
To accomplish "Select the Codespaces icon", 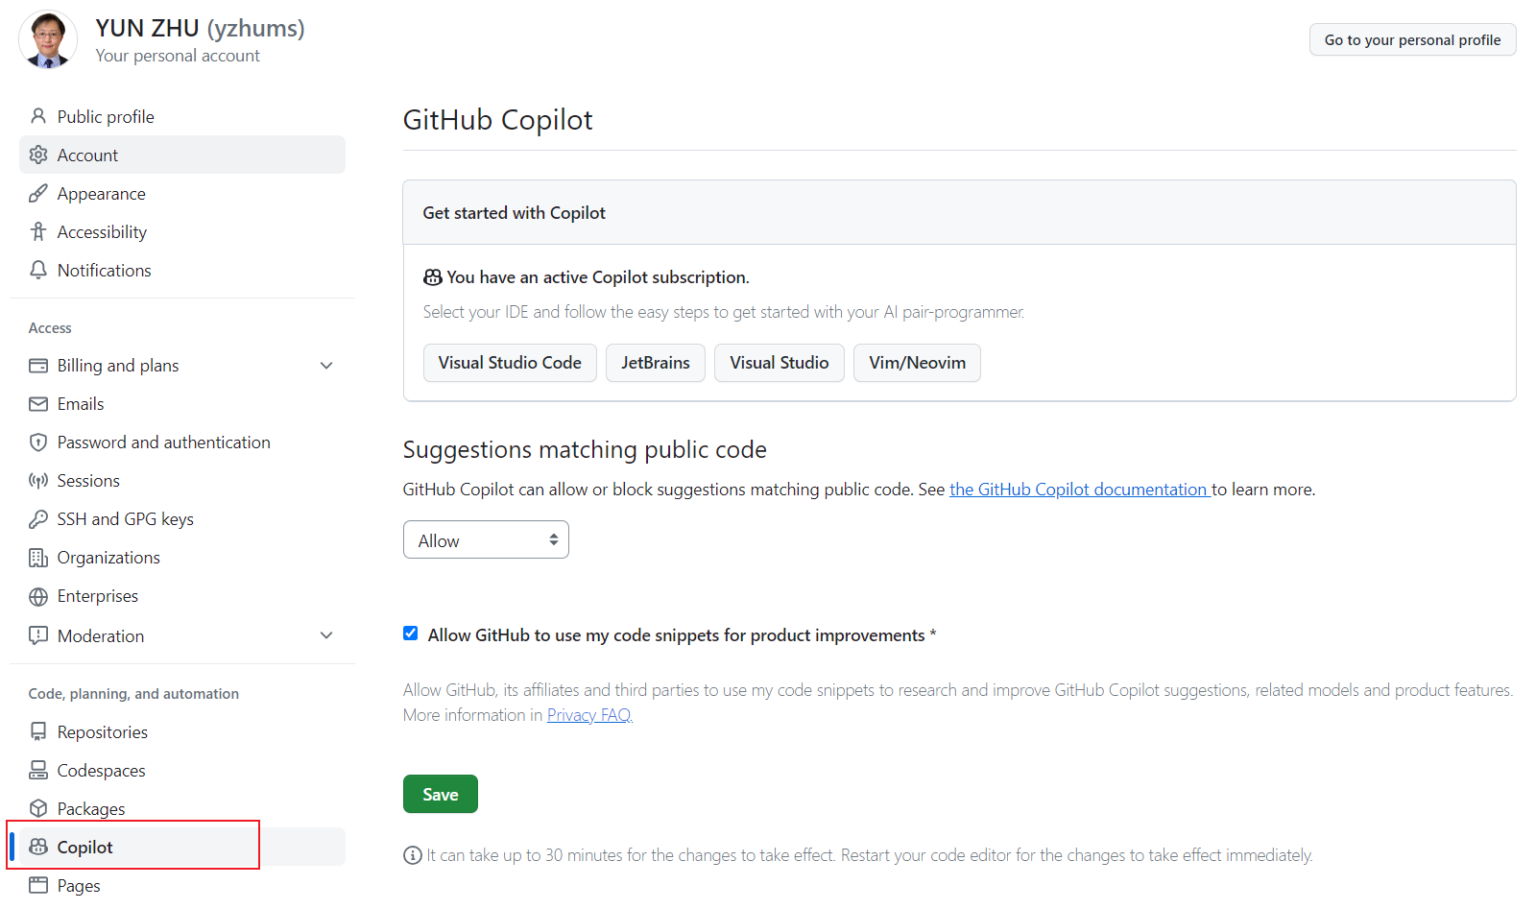I will coord(38,770).
